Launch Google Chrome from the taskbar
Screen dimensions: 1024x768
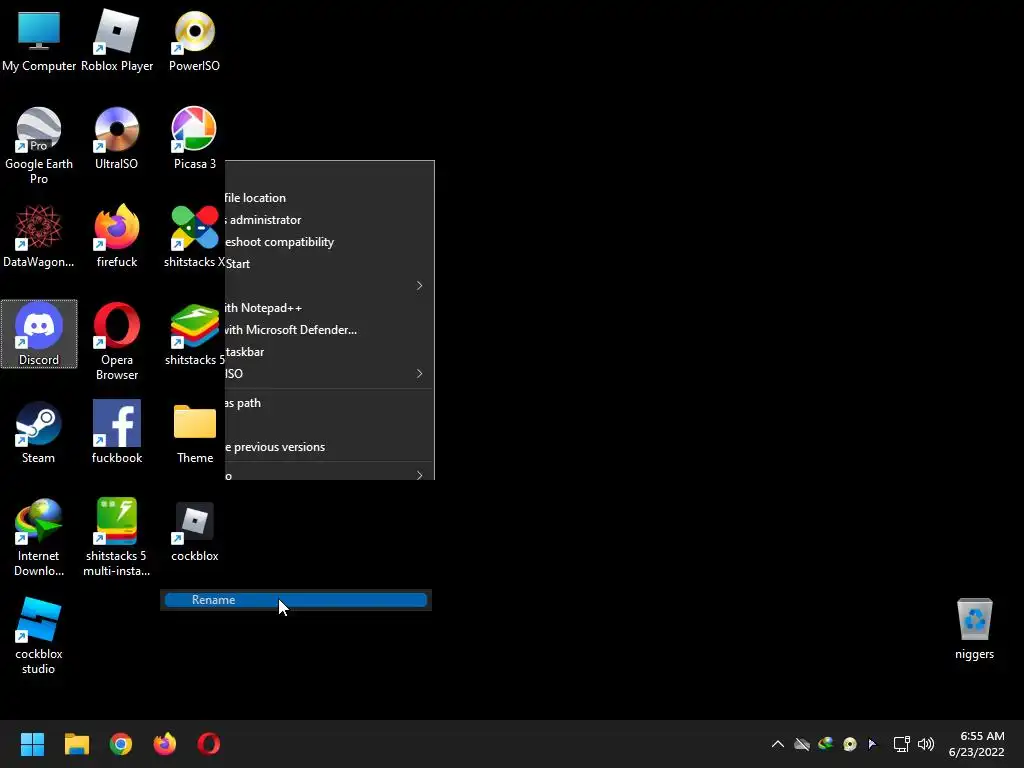(x=121, y=744)
